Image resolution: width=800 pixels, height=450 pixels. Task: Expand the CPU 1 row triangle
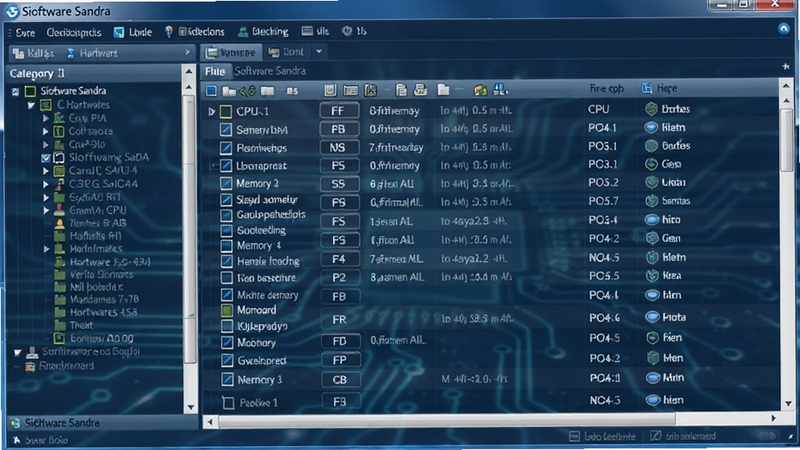pyautogui.click(x=211, y=111)
